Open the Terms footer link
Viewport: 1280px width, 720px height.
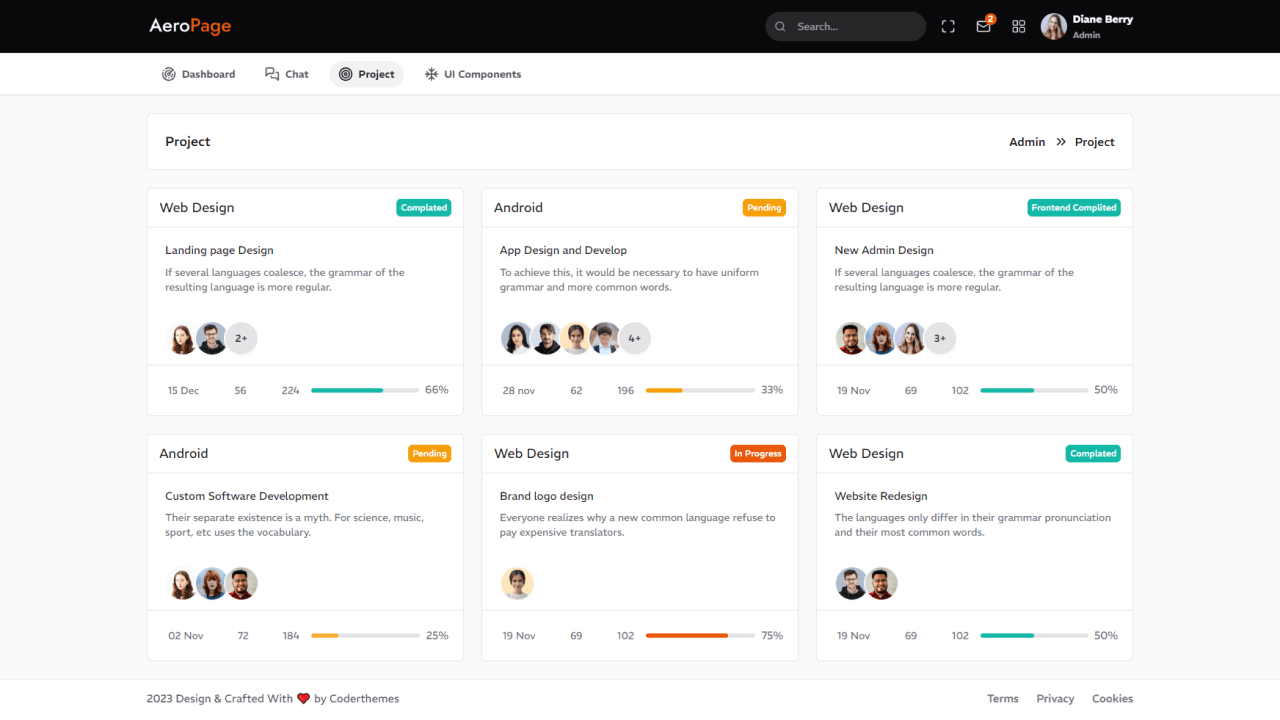tap(1002, 699)
